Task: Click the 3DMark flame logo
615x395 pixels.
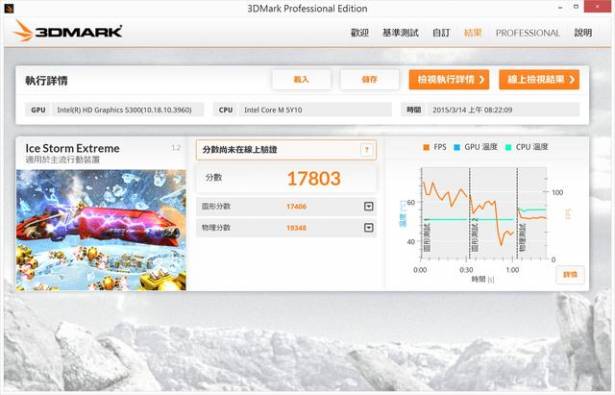Action: pyautogui.click(x=23, y=31)
